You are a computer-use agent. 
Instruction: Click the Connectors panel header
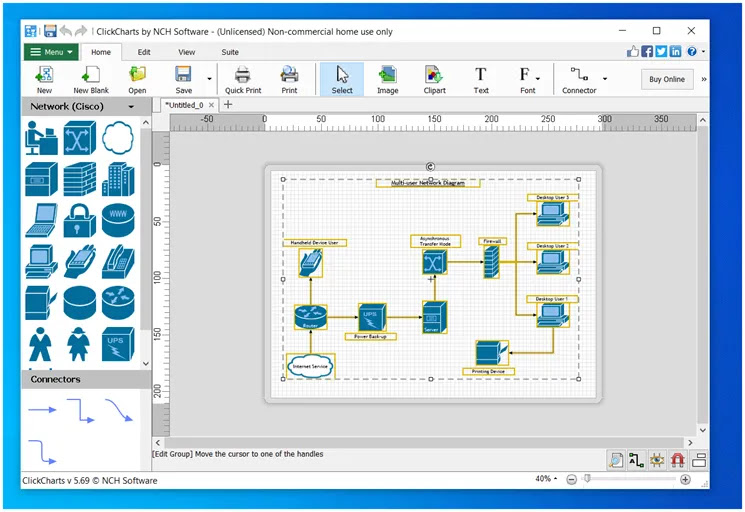click(86, 379)
